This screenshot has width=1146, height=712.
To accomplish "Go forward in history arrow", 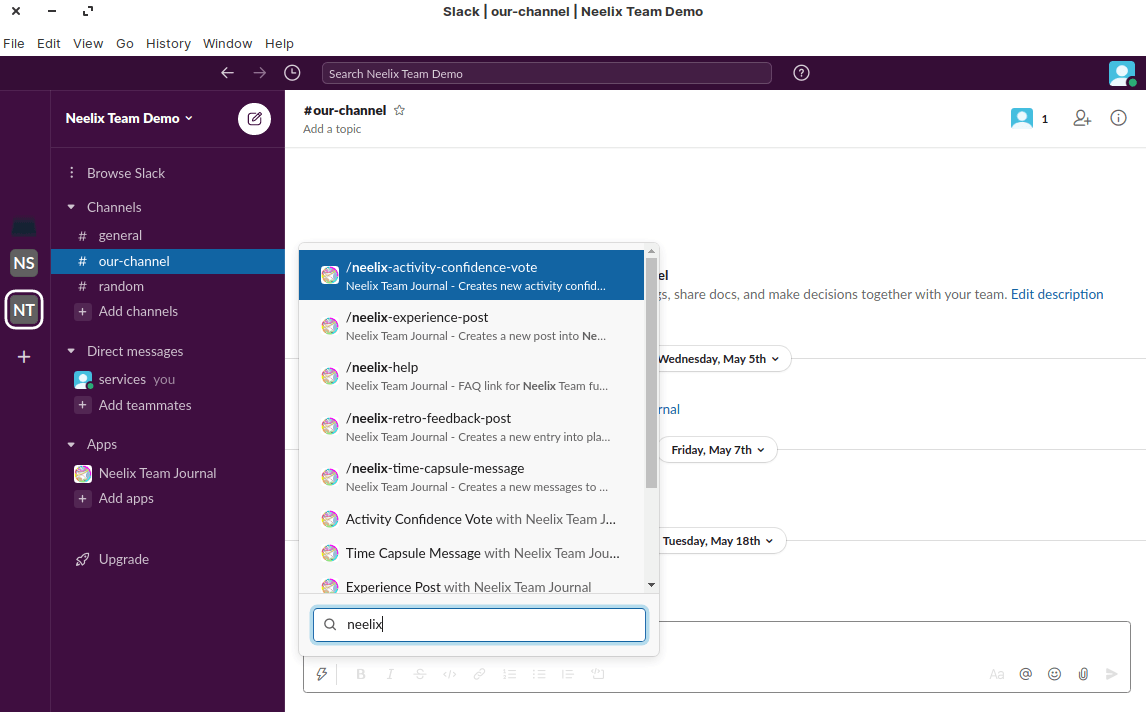I will point(259,73).
